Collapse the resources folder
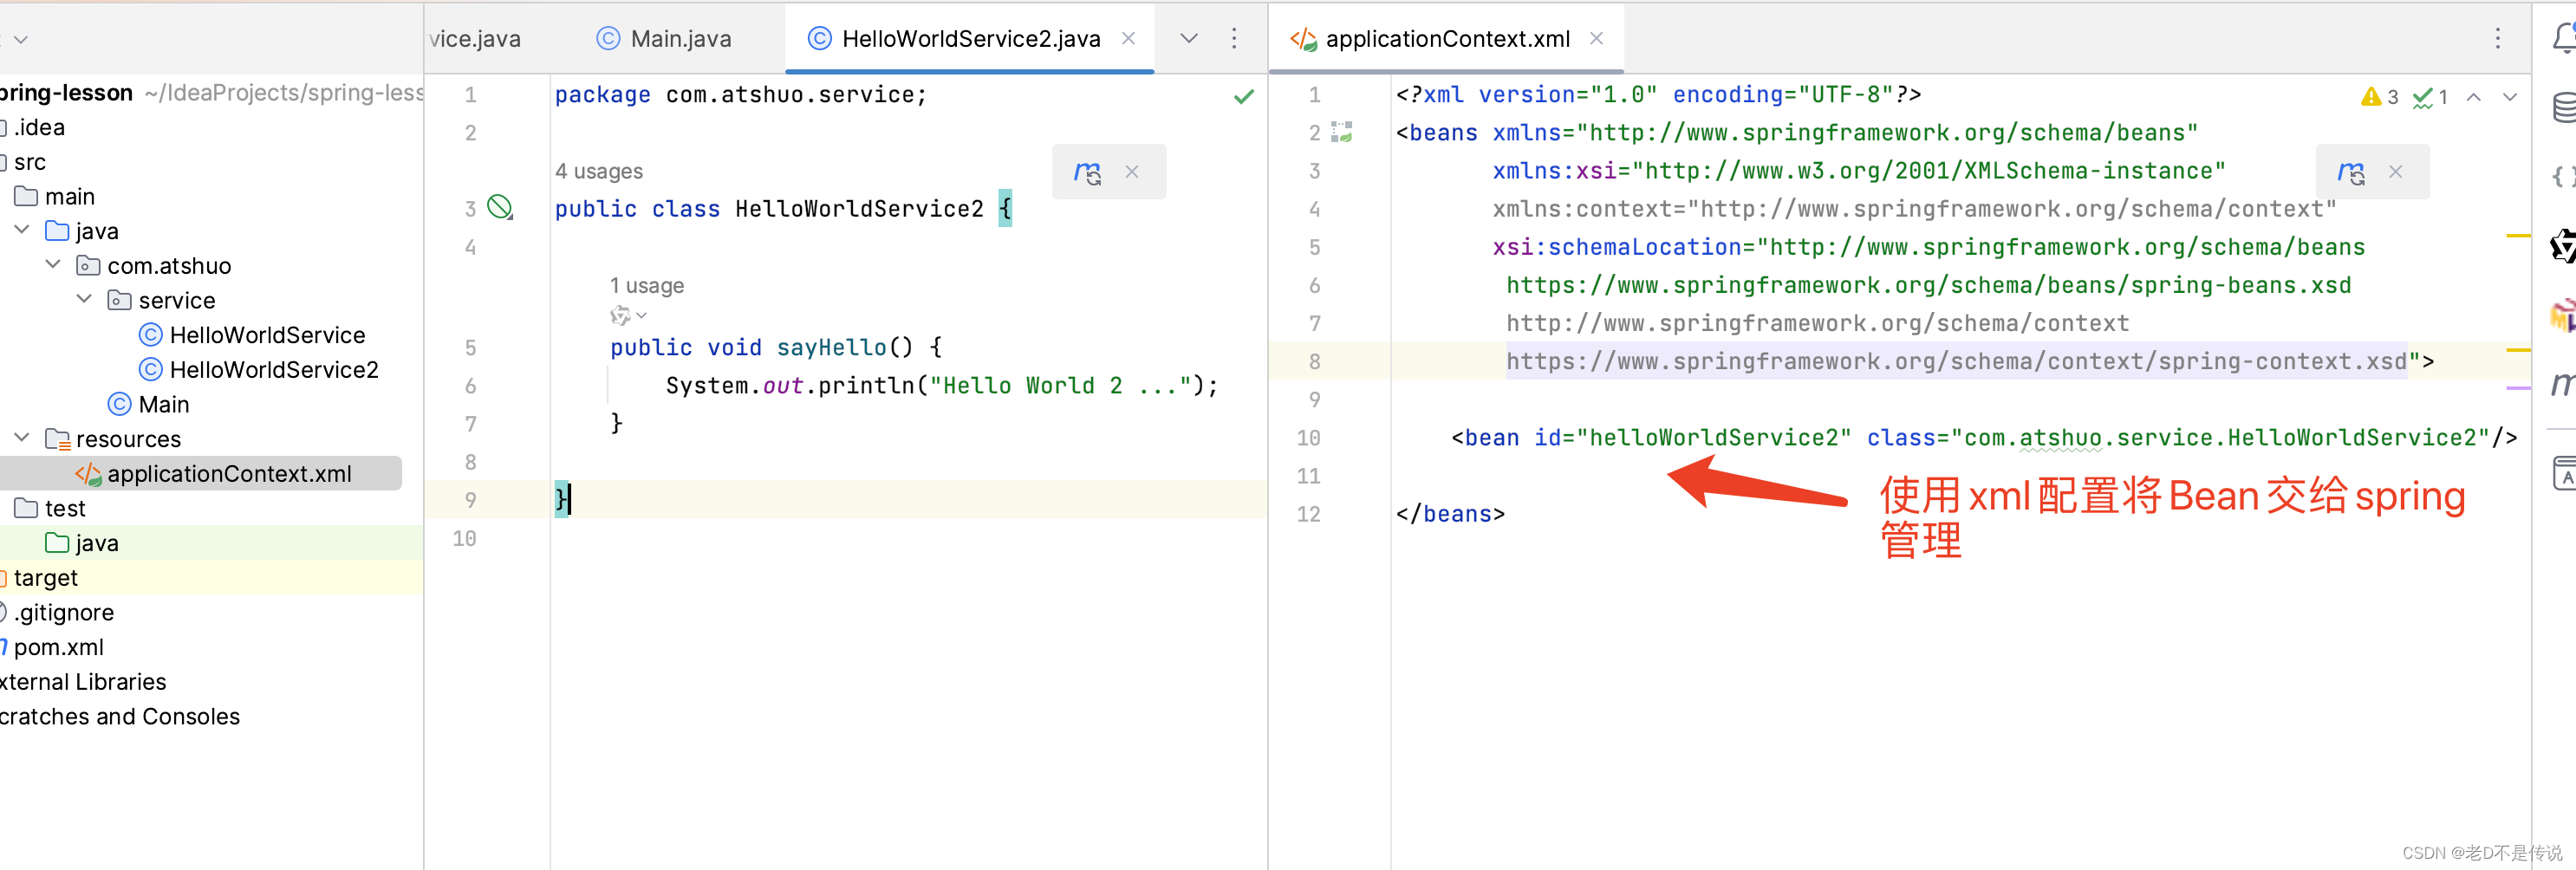 pos(22,438)
